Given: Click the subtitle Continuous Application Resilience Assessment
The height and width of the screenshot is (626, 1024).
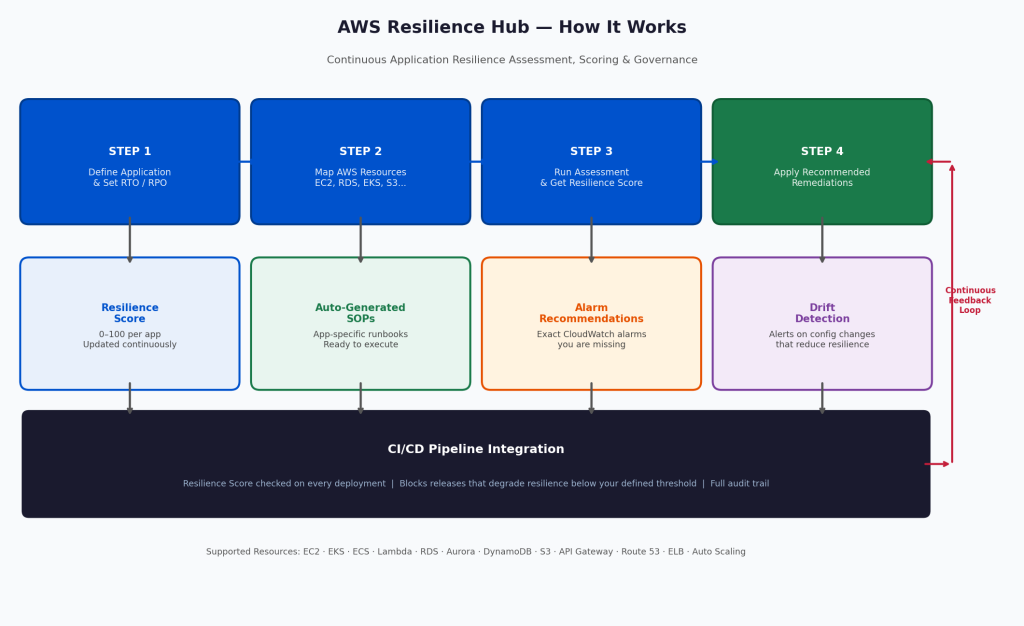Looking at the screenshot, I should click(512, 60).
